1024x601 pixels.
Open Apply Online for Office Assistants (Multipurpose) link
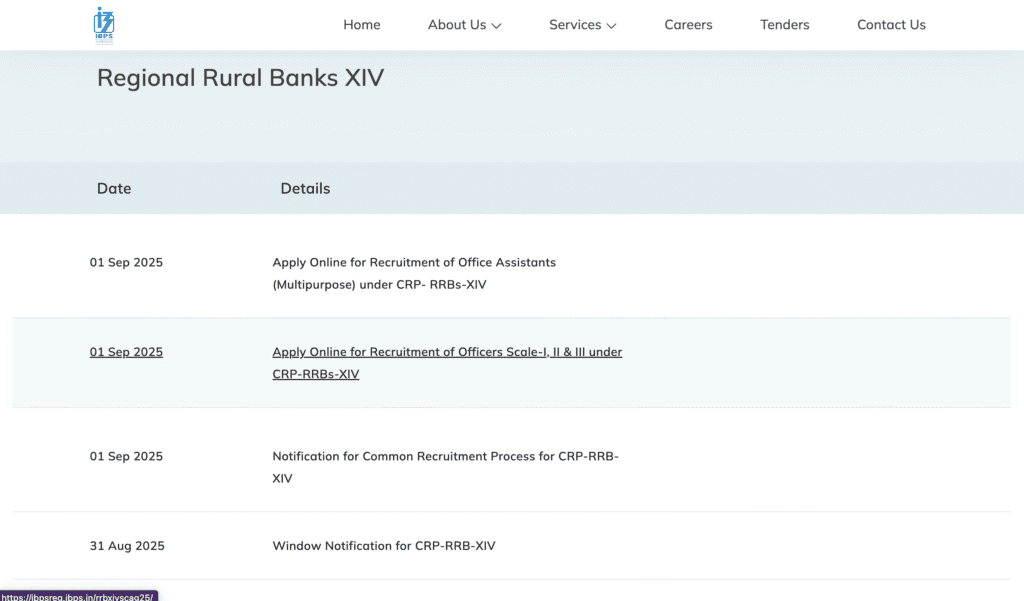[x=414, y=273]
